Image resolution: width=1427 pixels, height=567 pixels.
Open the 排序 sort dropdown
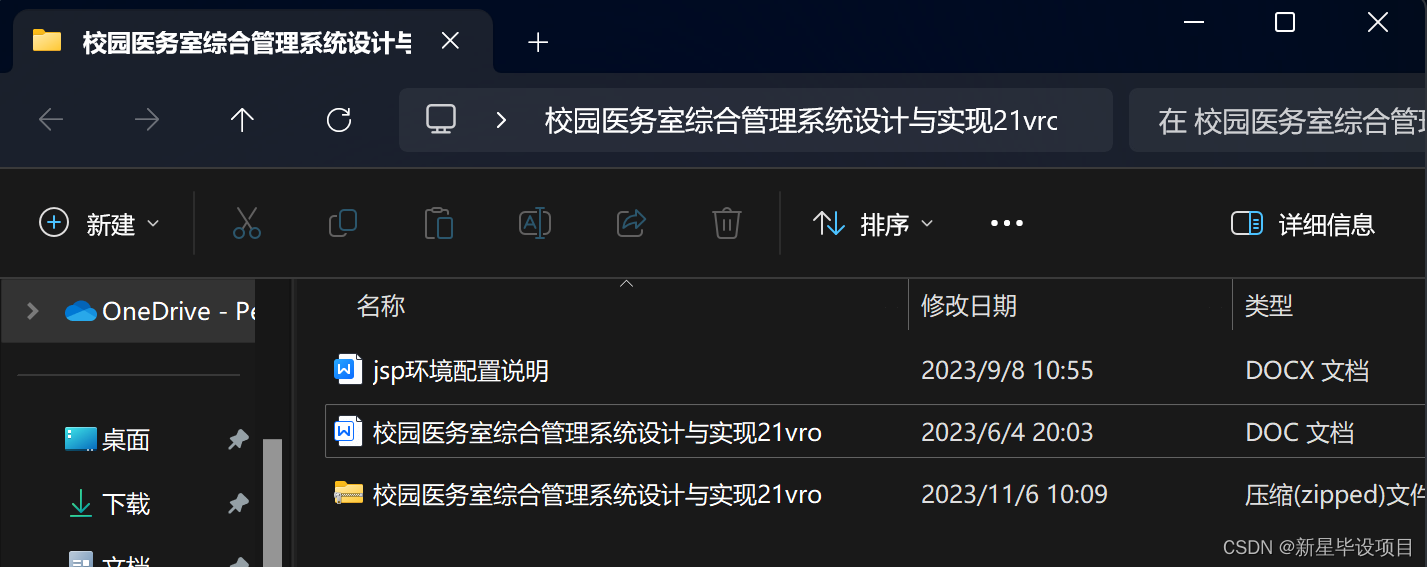873,223
